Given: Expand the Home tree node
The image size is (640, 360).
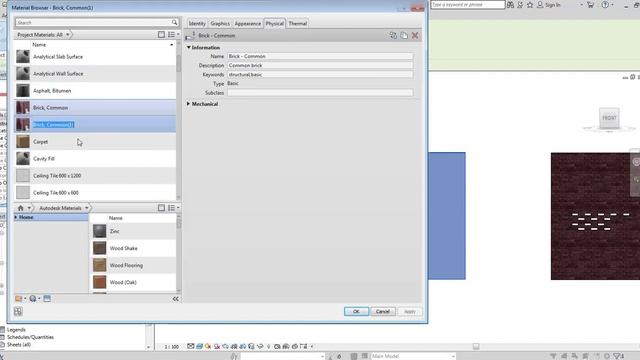Looking at the screenshot, I should pyautogui.click(x=16, y=217).
